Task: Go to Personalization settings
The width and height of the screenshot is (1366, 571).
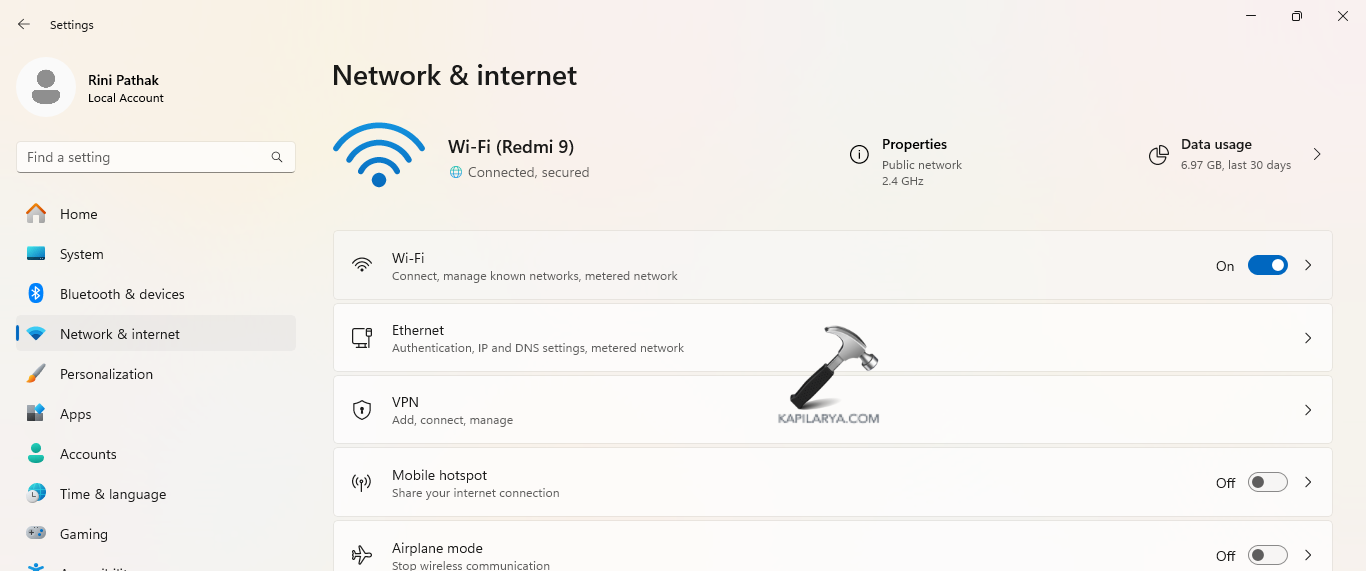Action: tap(106, 374)
